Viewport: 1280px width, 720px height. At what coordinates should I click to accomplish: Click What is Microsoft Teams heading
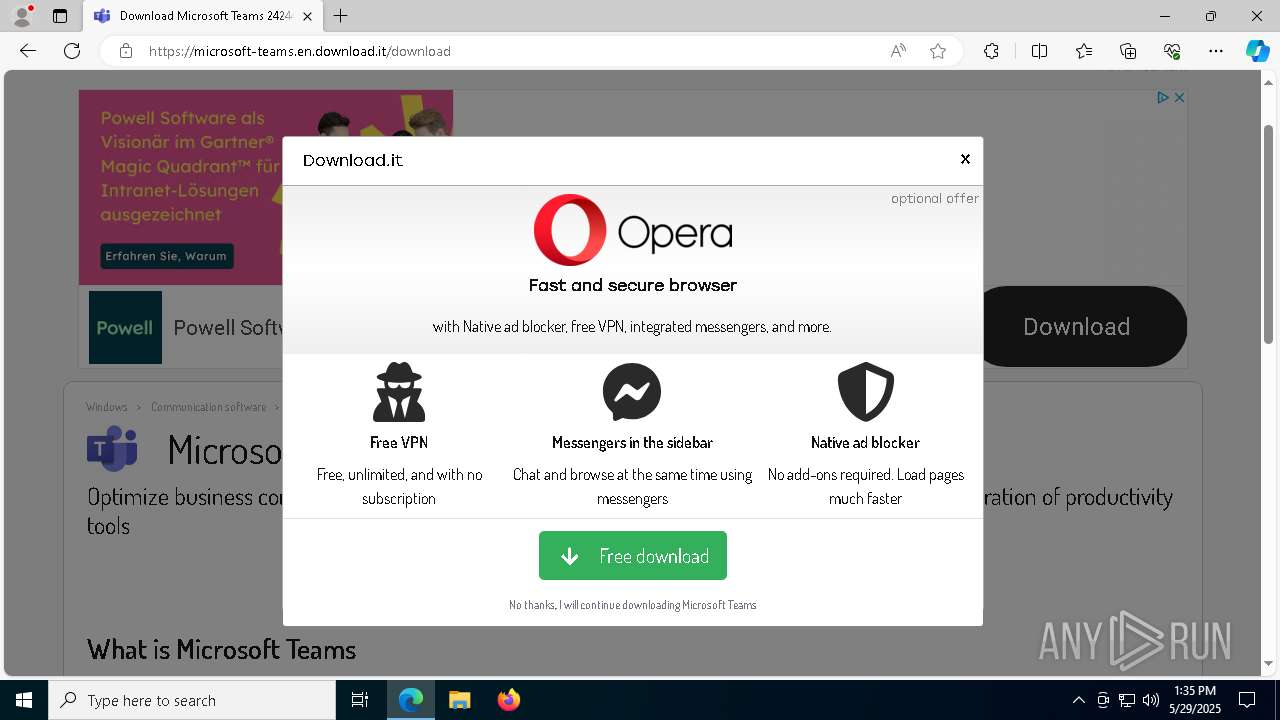coord(221,650)
